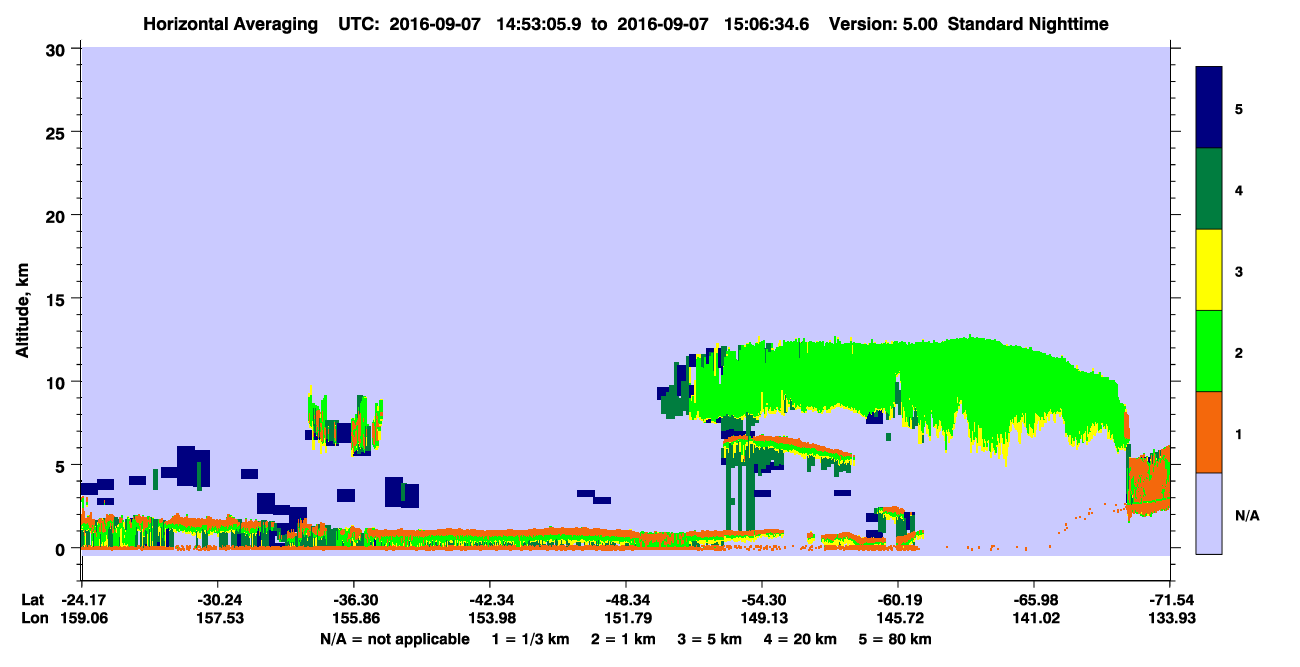The width and height of the screenshot is (1300, 667).
Task: Click the start time '14:53:05.9'
Action: click(x=539, y=23)
